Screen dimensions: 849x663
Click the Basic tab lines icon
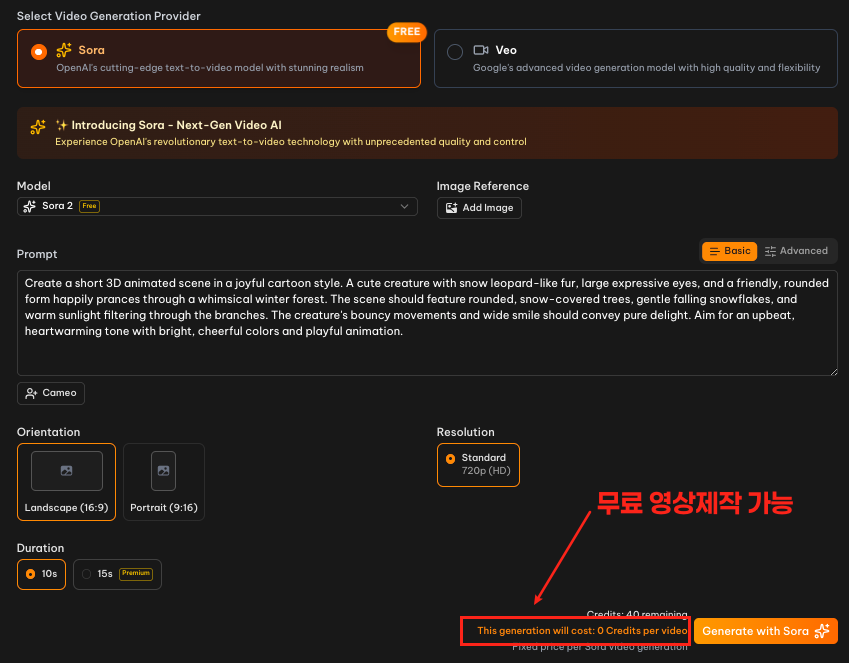click(x=715, y=251)
